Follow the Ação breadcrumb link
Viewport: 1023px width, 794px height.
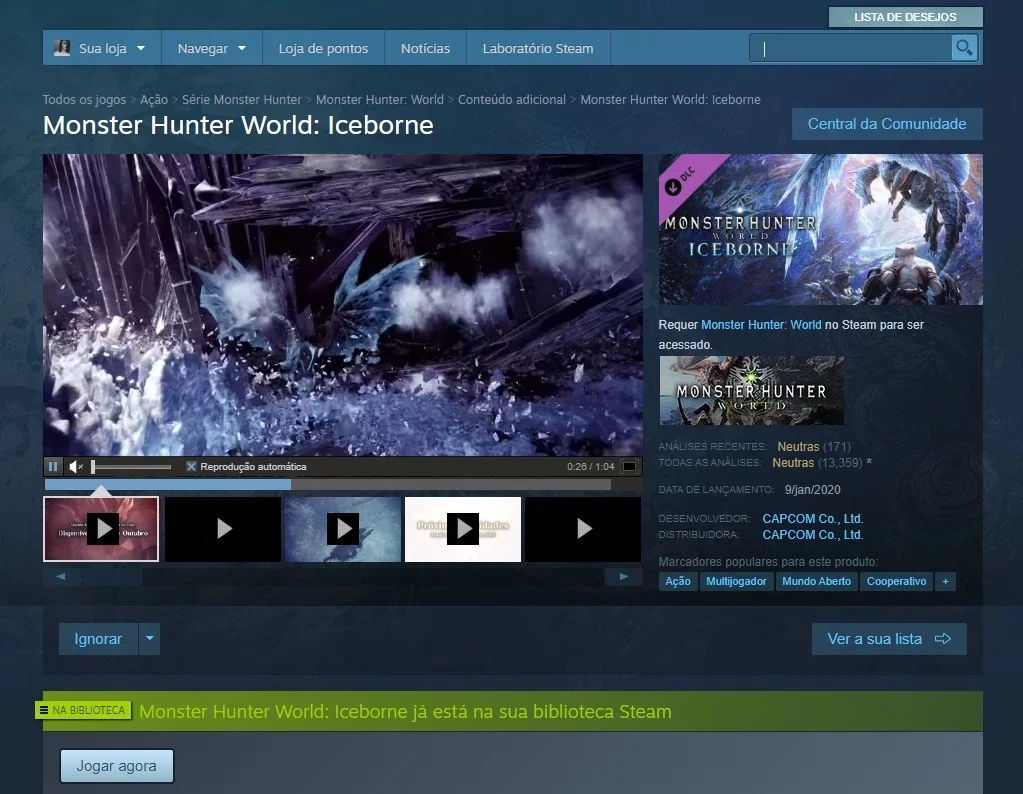click(154, 99)
